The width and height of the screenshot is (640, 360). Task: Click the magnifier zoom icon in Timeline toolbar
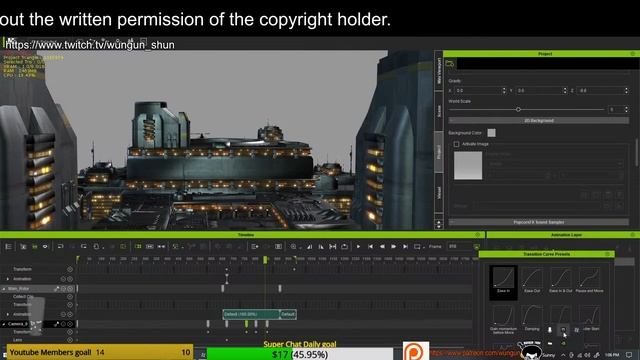293,247
